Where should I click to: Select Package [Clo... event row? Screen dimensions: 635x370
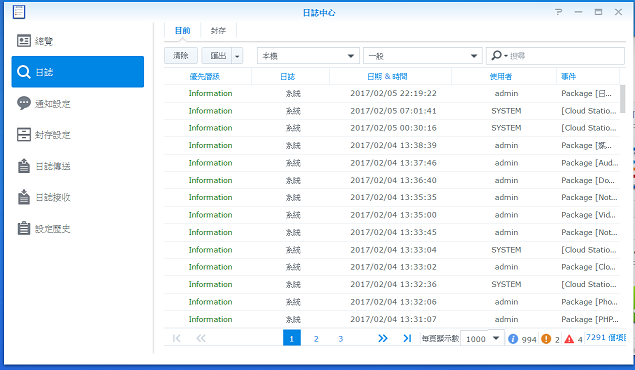(x=392, y=267)
